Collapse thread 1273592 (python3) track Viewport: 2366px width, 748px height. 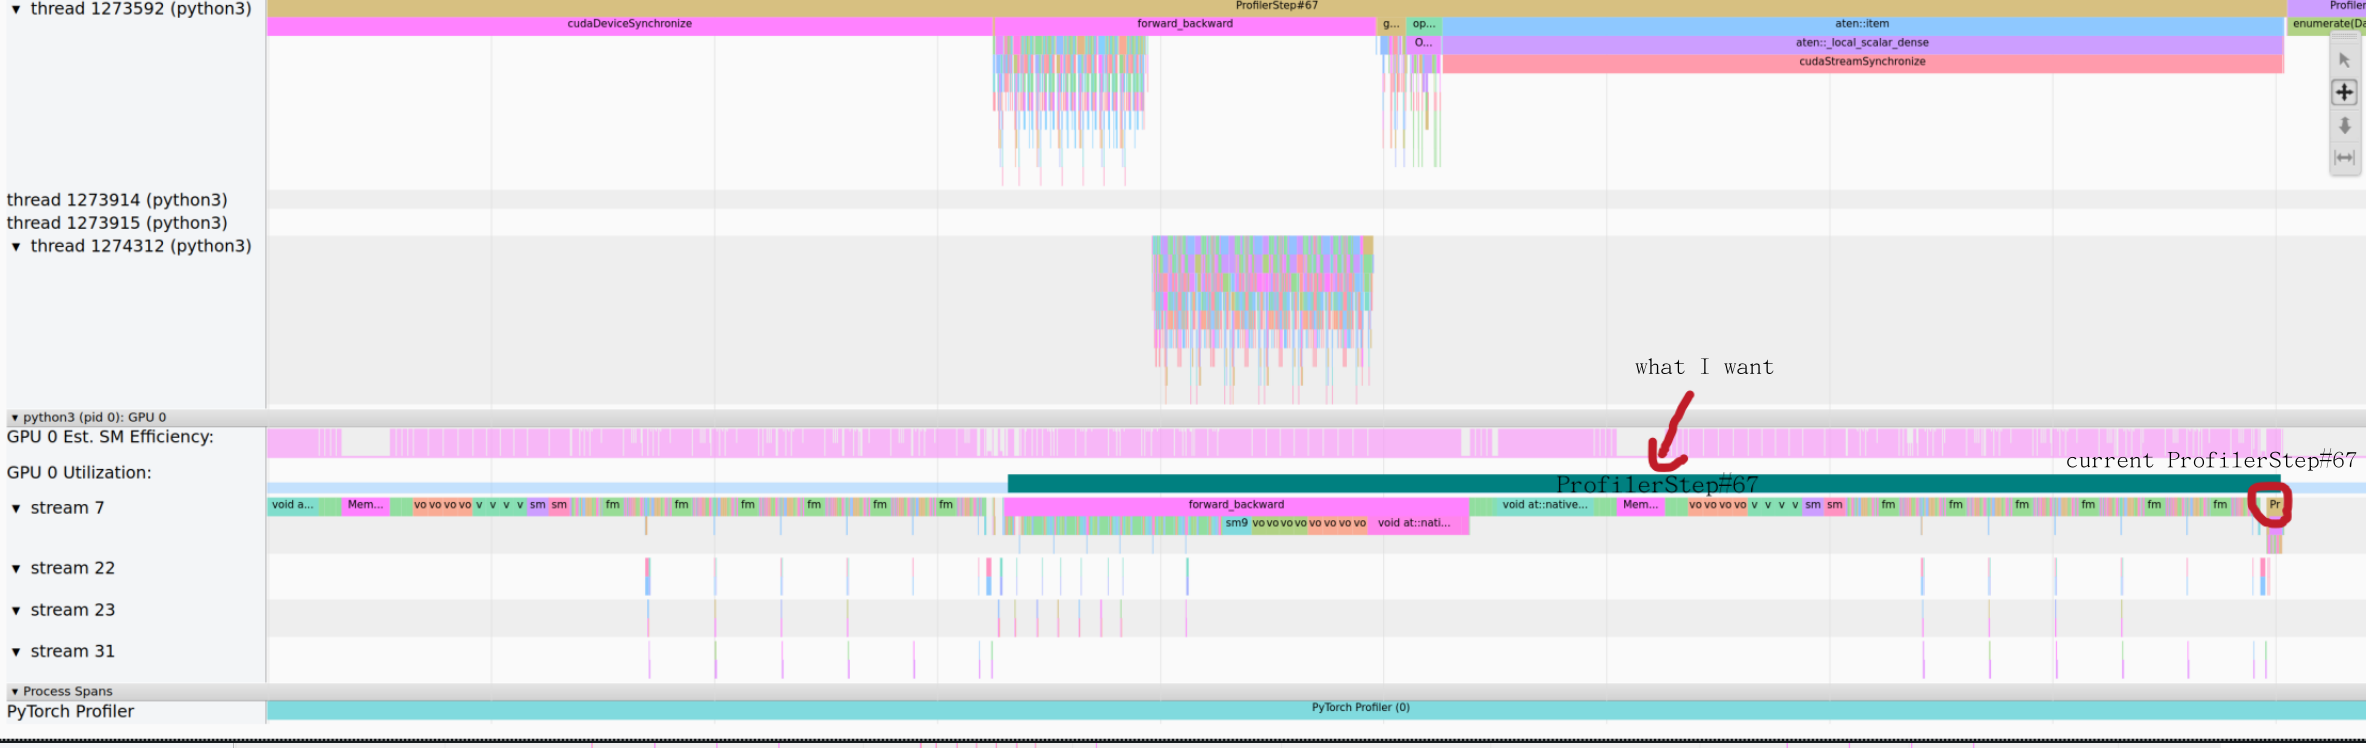click(x=16, y=9)
